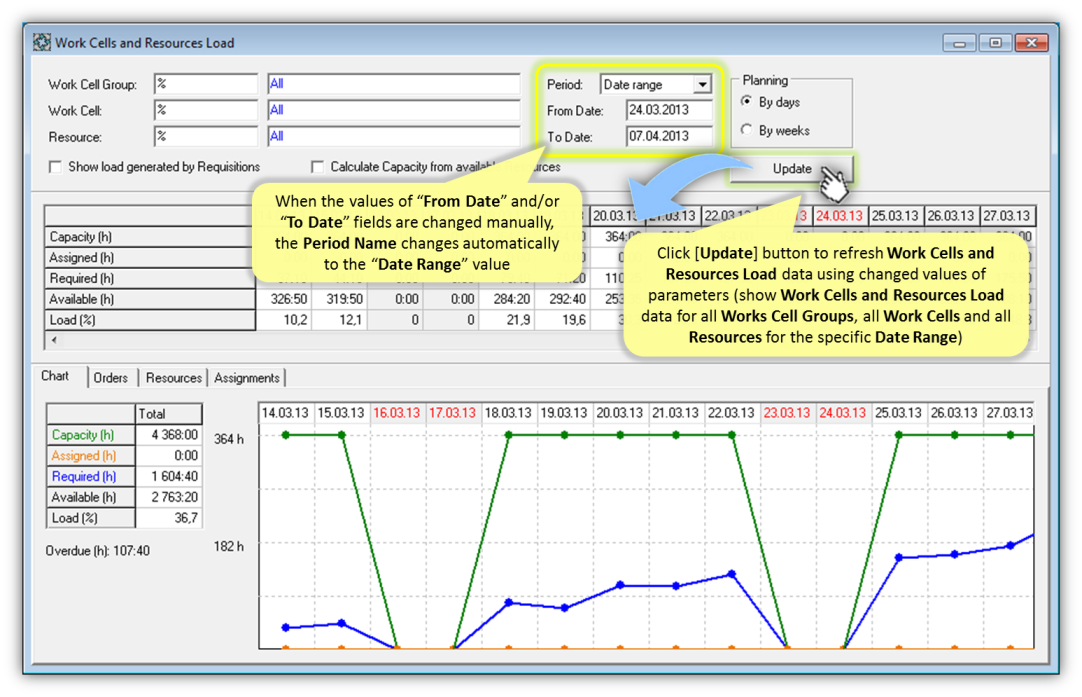Select the Available (h) row header in the load grid
Screen dimensions: 1082x697
[150, 299]
